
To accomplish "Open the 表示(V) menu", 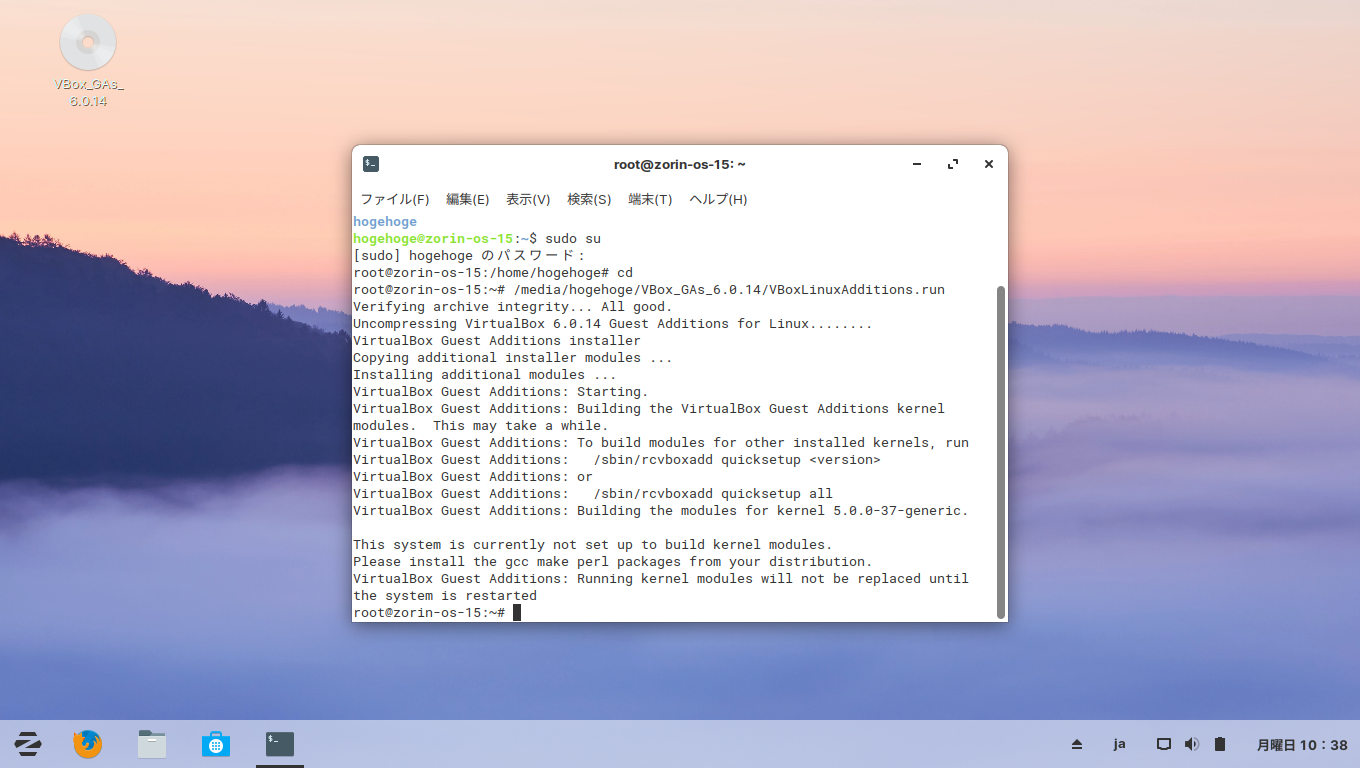I will [528, 199].
